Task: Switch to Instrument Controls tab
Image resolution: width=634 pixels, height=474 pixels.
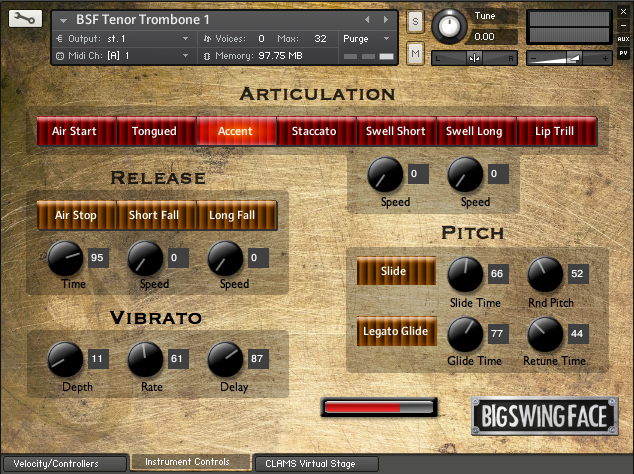Action: (x=190, y=462)
